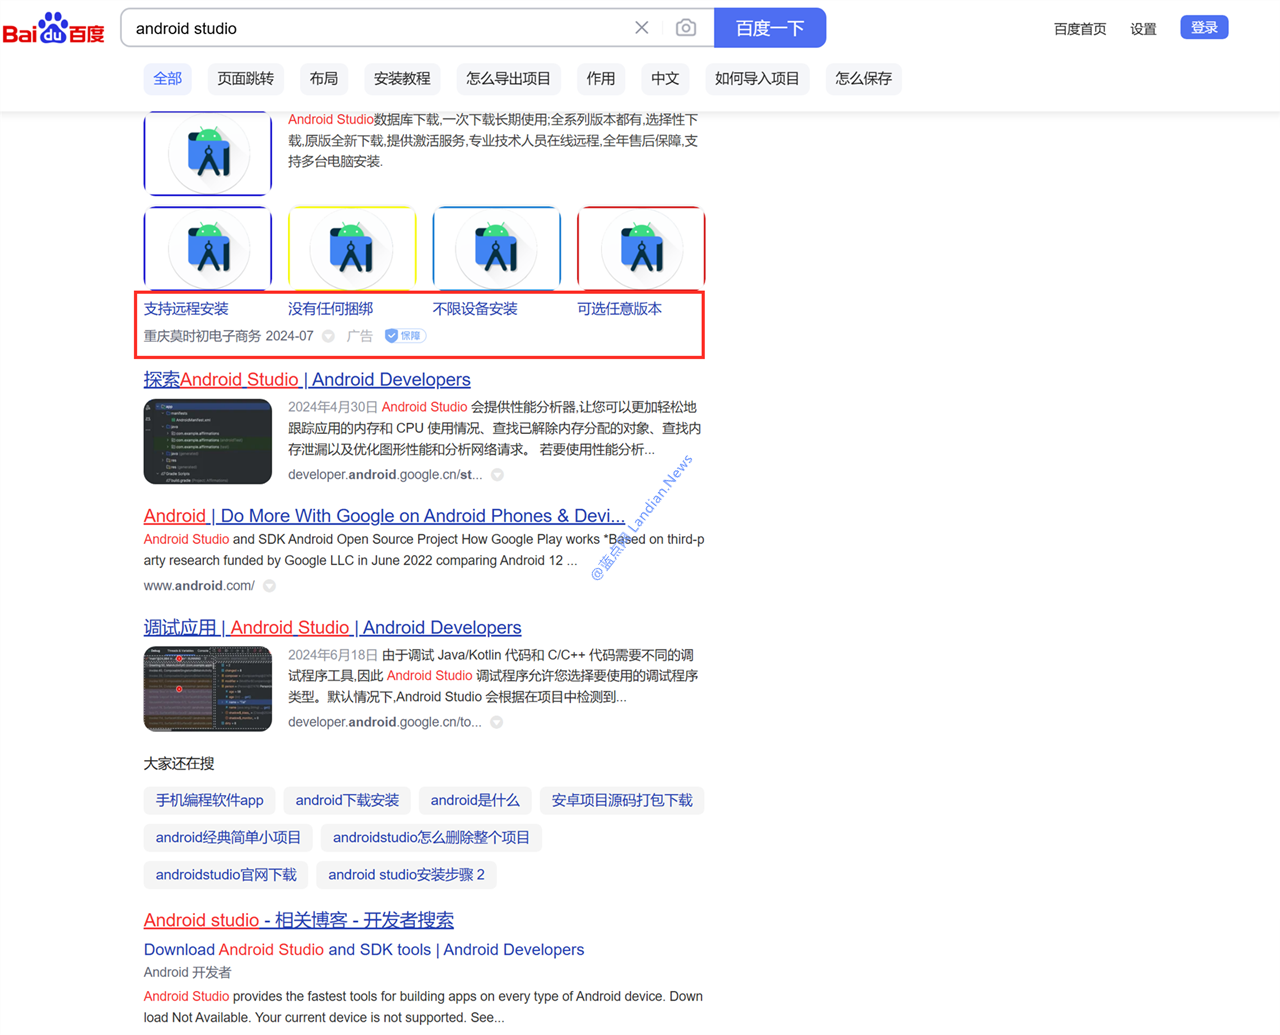1280x1035 pixels.
Task: Expand dropdown next to 重庆莫时初电子商务 2024-07
Action: [x=328, y=336]
